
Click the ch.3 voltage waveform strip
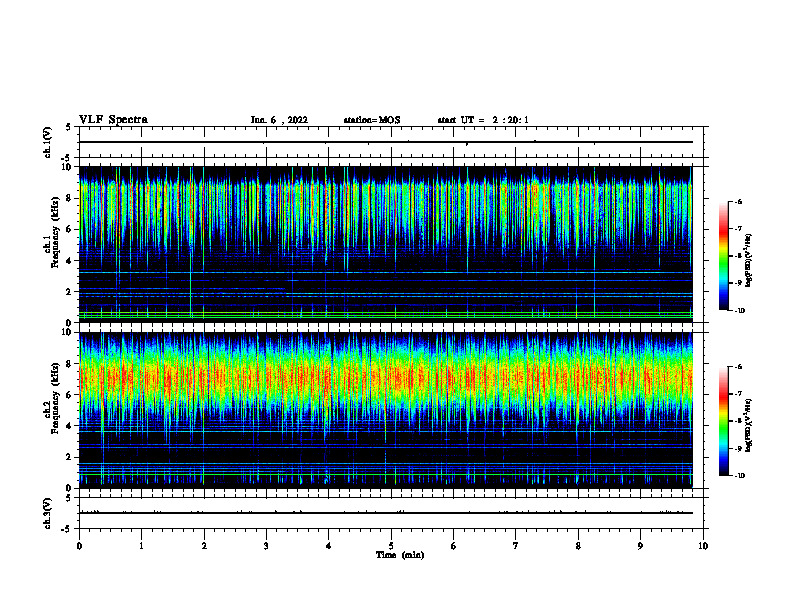391,513
